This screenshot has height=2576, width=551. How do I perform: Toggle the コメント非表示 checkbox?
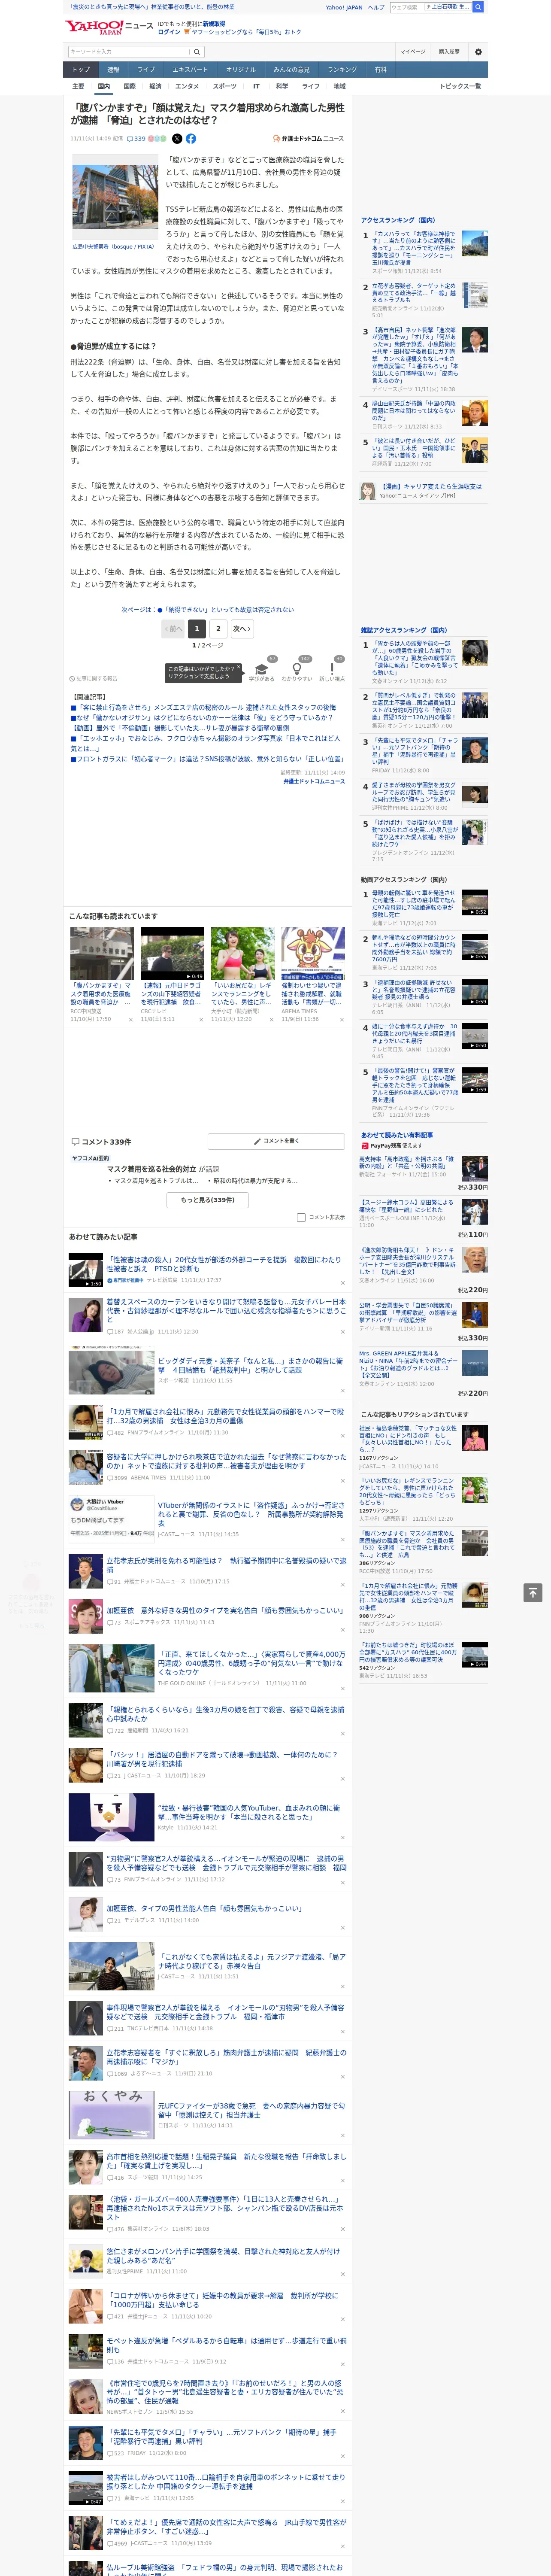[301, 1217]
